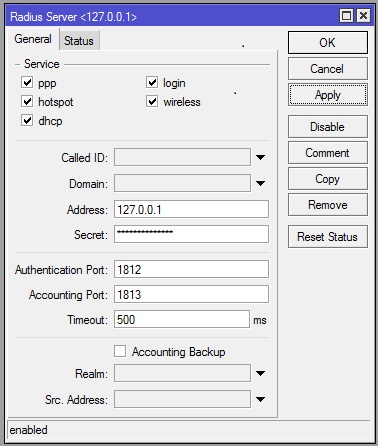Enable the Accounting Backup checkbox
378x446 pixels.
coord(120,351)
